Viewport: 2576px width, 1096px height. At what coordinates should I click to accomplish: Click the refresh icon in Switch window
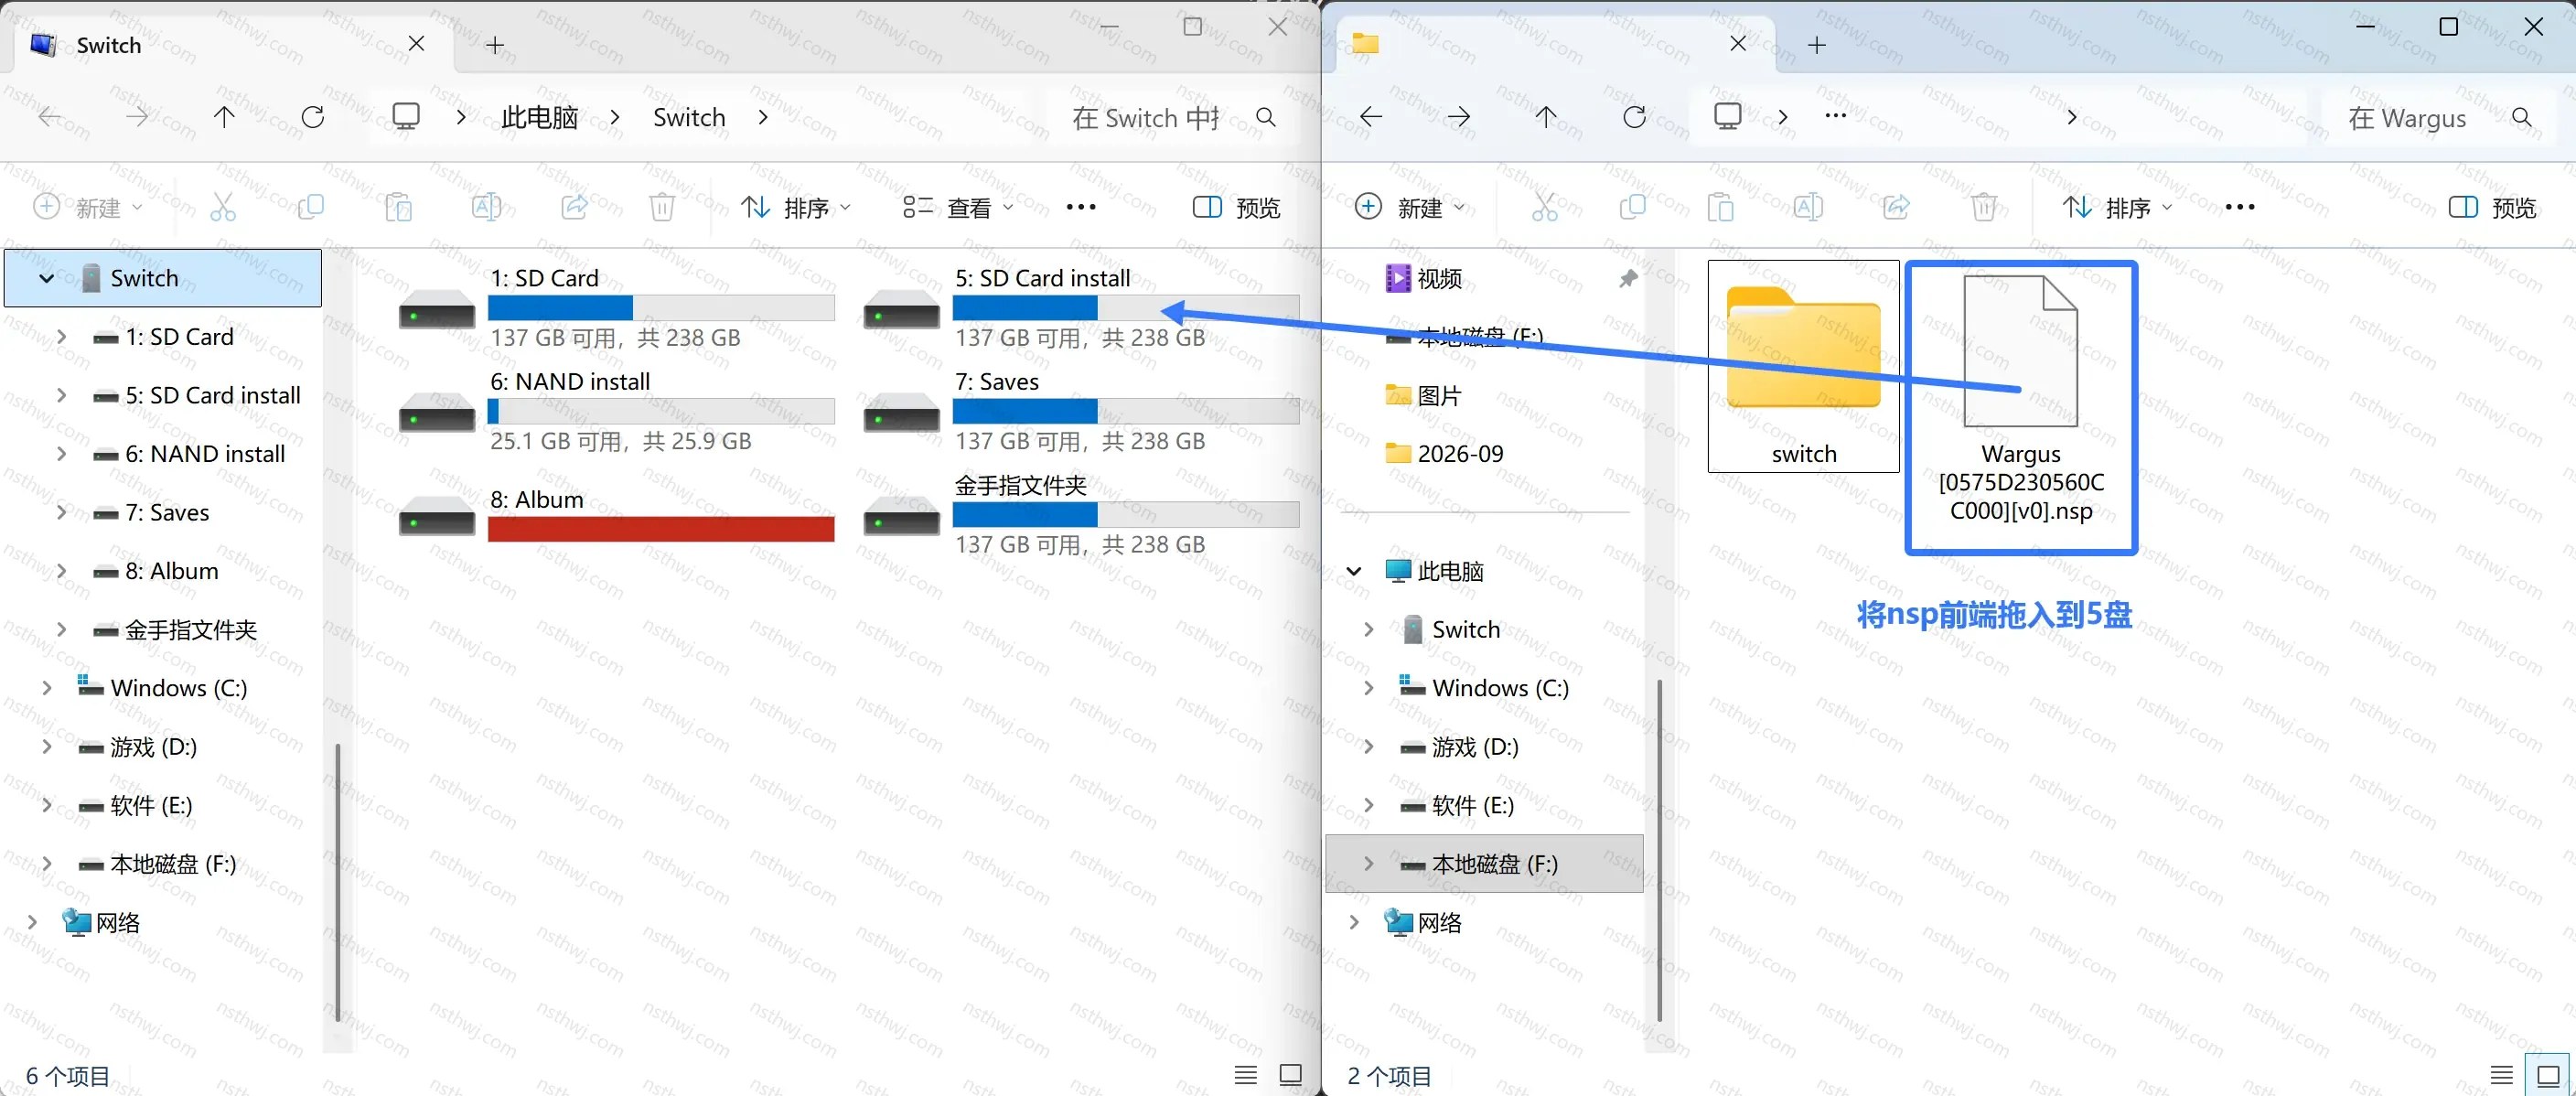coord(313,118)
